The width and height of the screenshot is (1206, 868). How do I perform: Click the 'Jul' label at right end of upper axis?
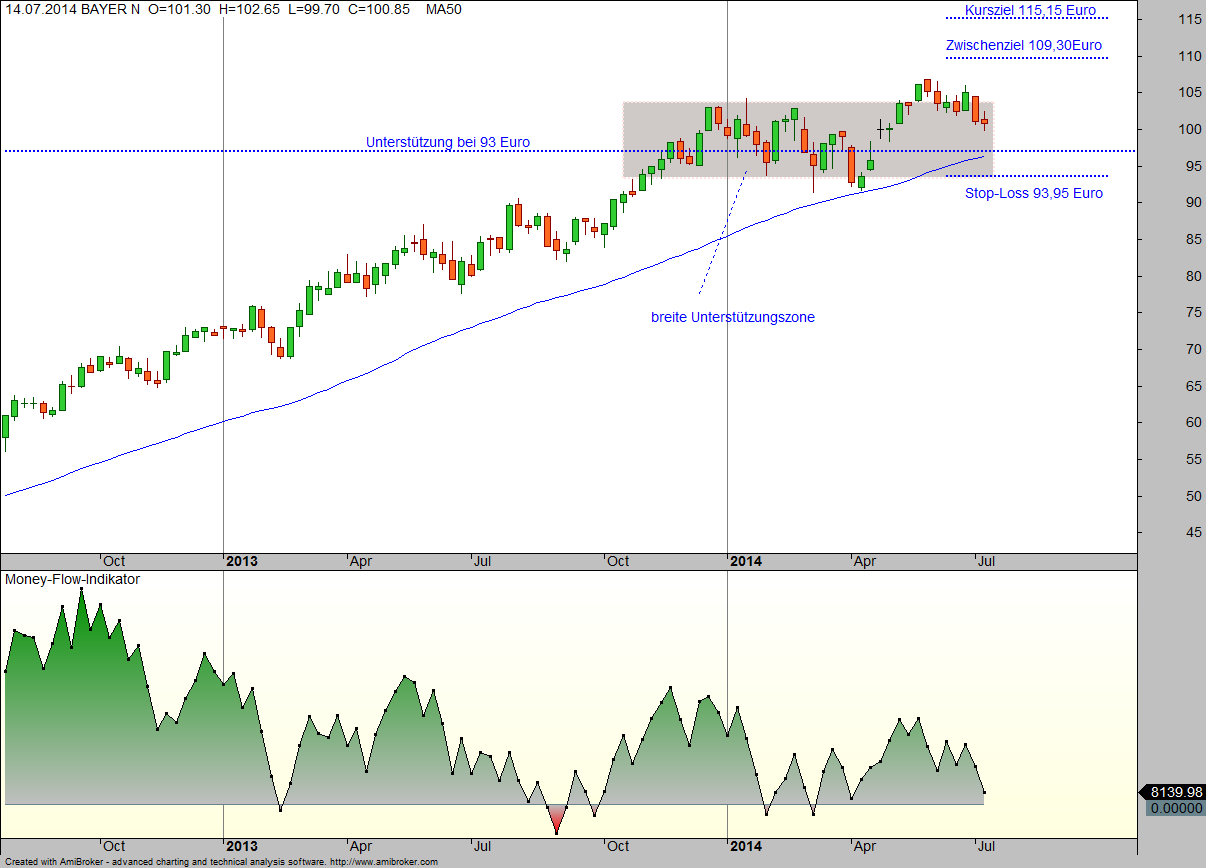(x=986, y=561)
